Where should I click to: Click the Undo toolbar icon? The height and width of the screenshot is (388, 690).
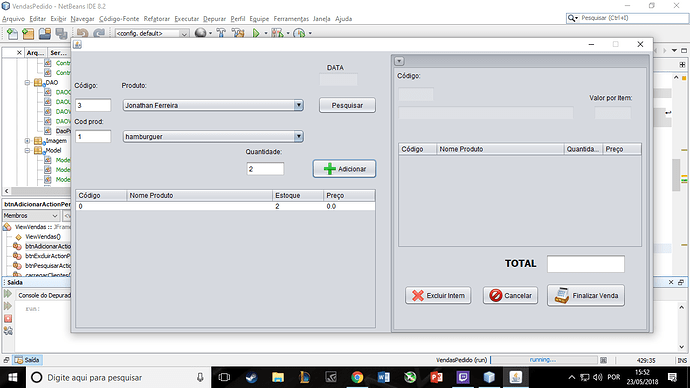[x=82, y=33]
